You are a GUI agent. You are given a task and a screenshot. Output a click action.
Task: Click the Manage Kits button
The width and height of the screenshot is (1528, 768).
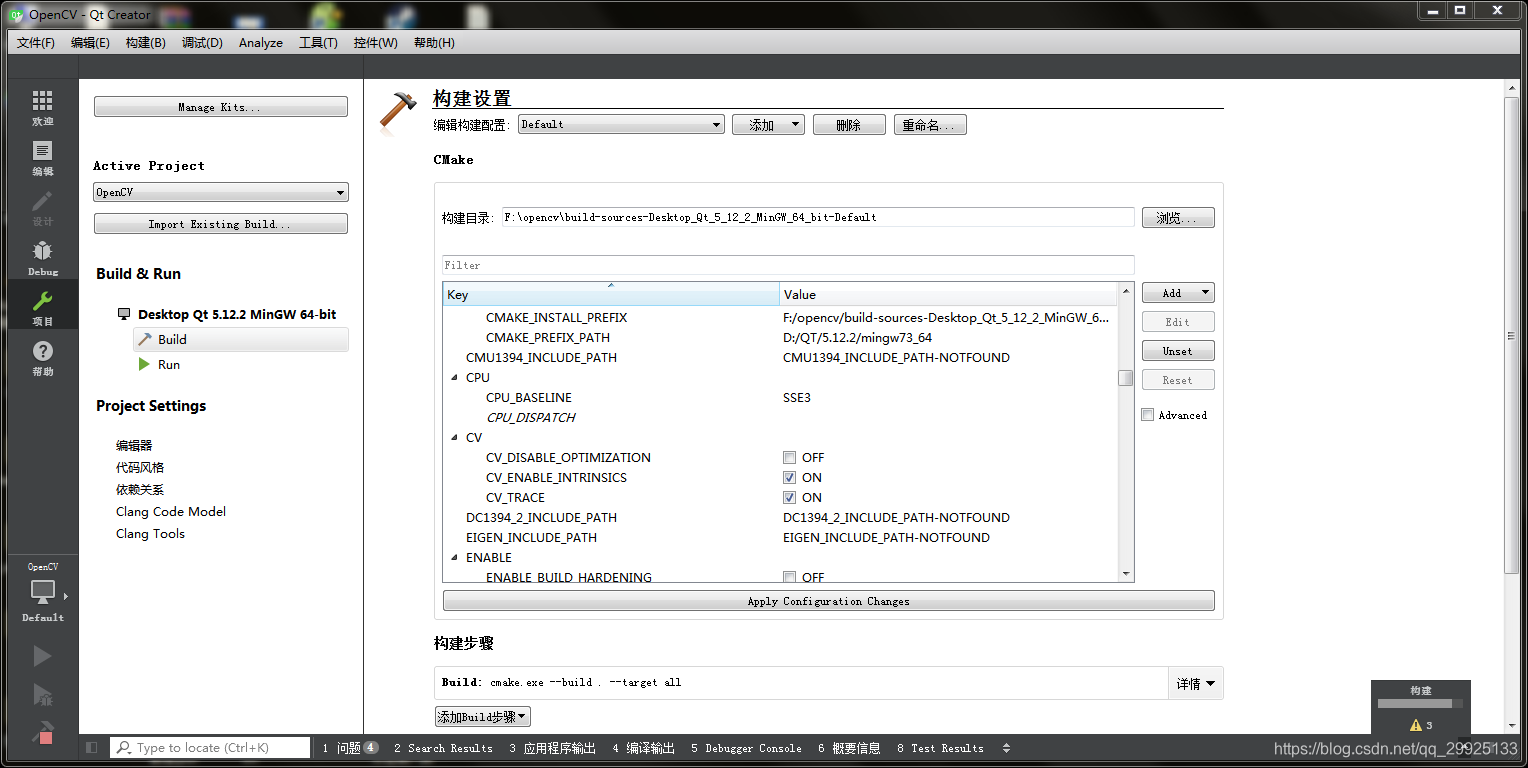coord(221,107)
